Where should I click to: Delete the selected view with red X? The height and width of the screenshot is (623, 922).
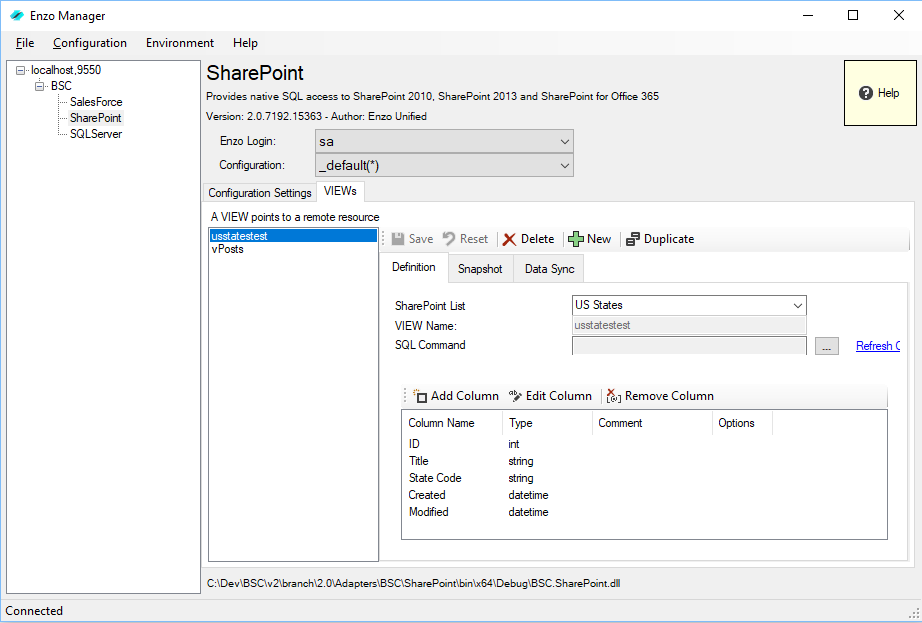click(x=510, y=239)
